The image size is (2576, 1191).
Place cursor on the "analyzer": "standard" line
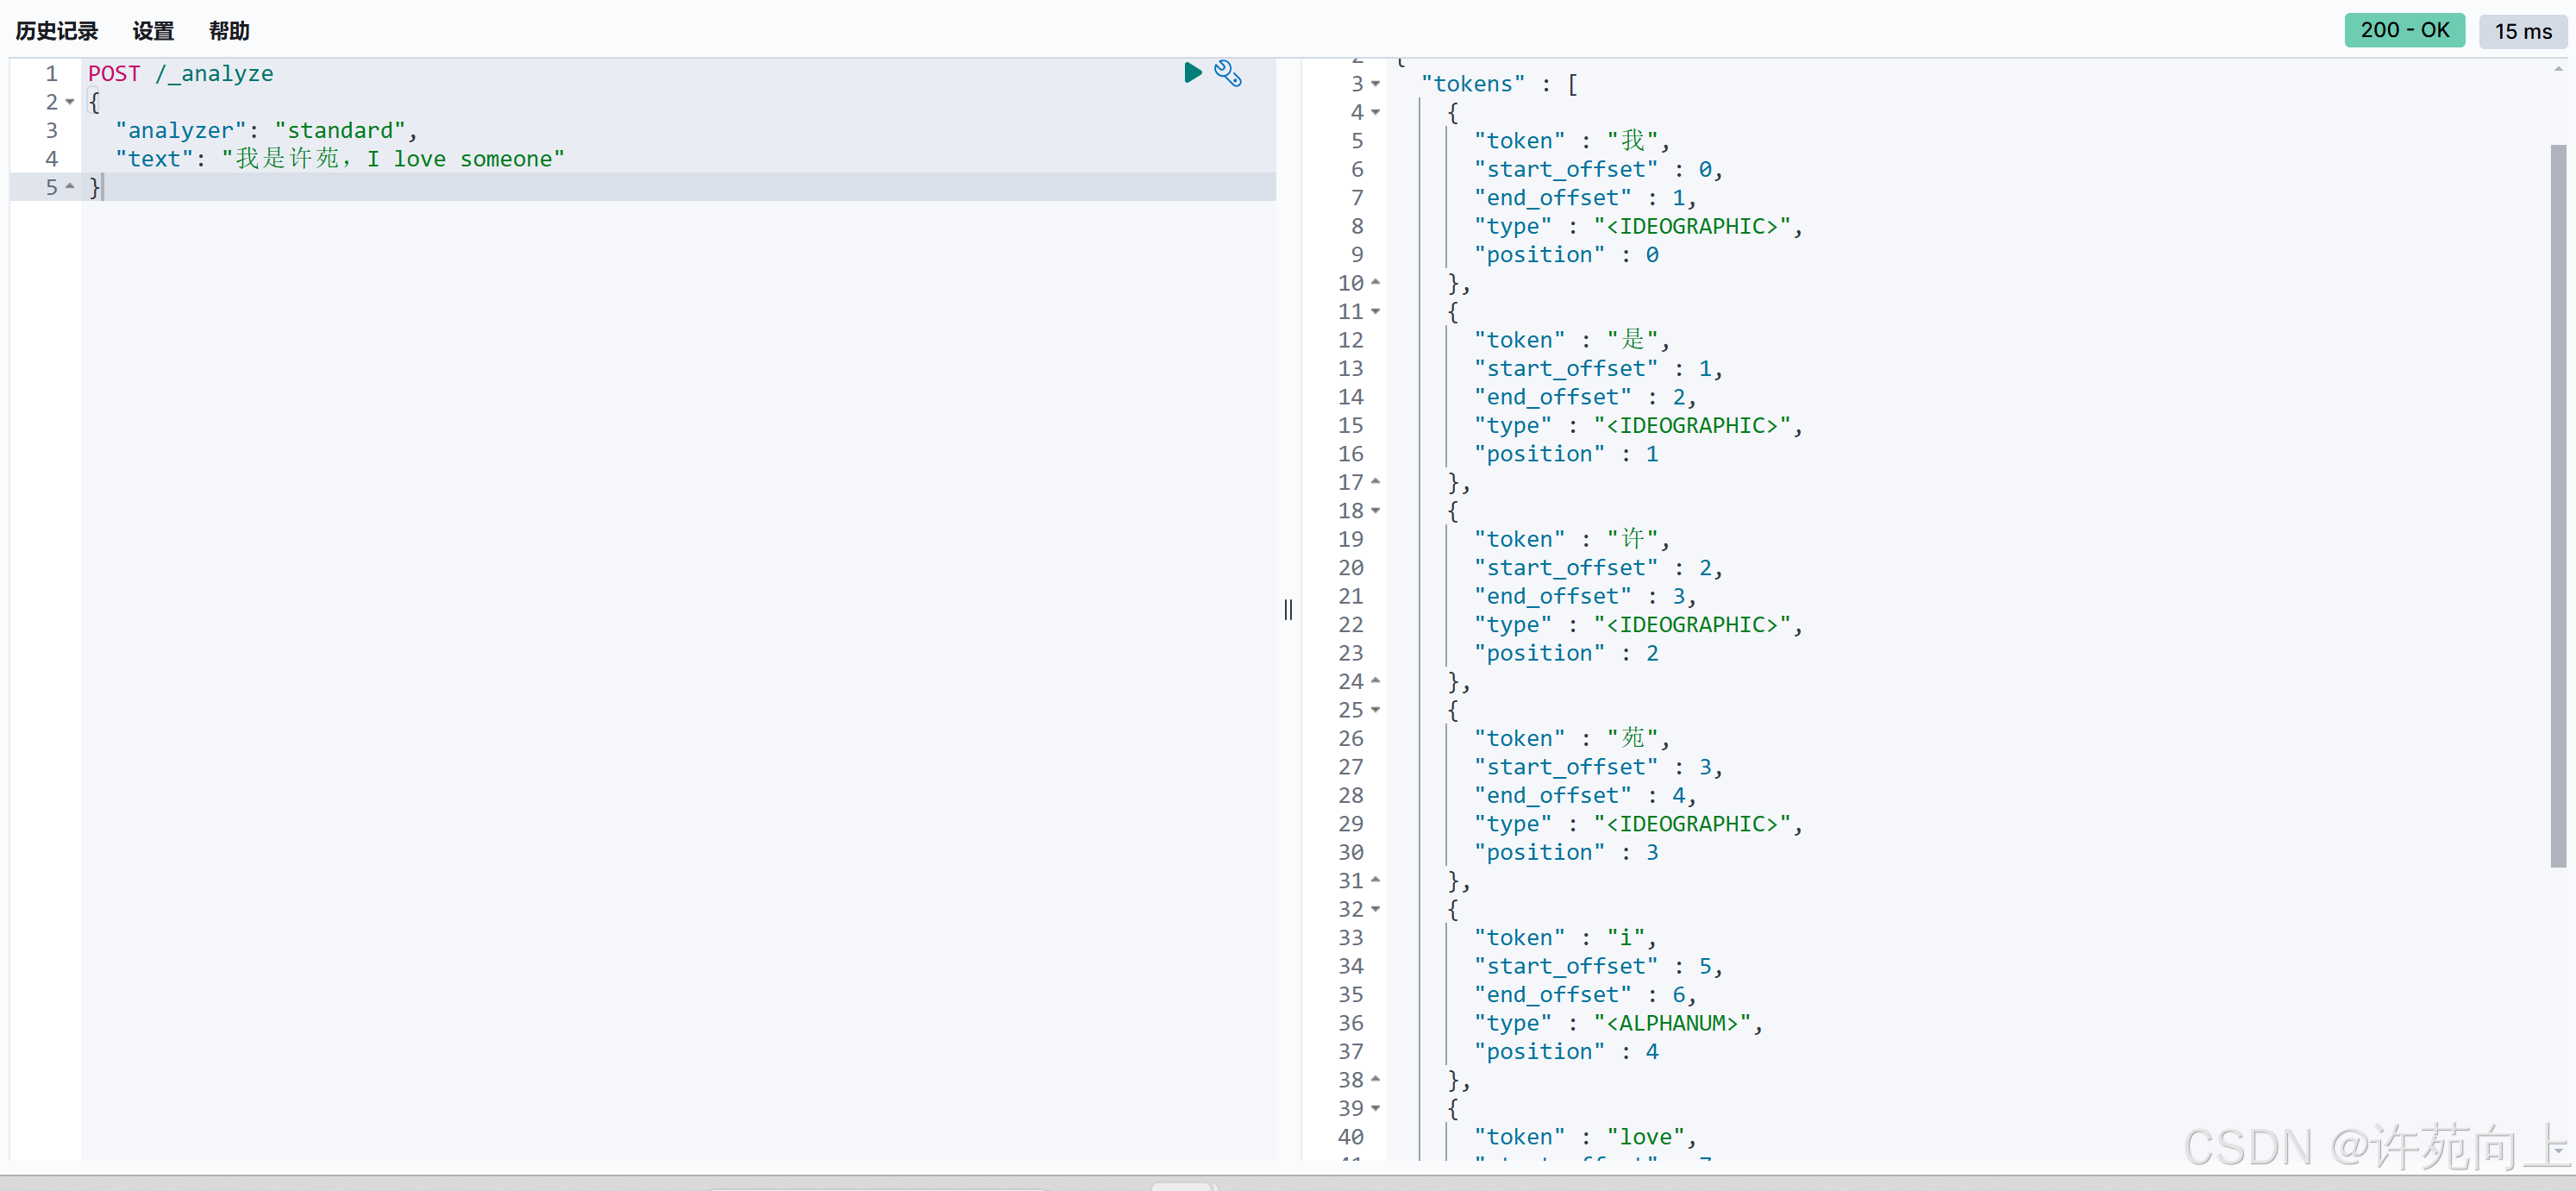click(266, 130)
